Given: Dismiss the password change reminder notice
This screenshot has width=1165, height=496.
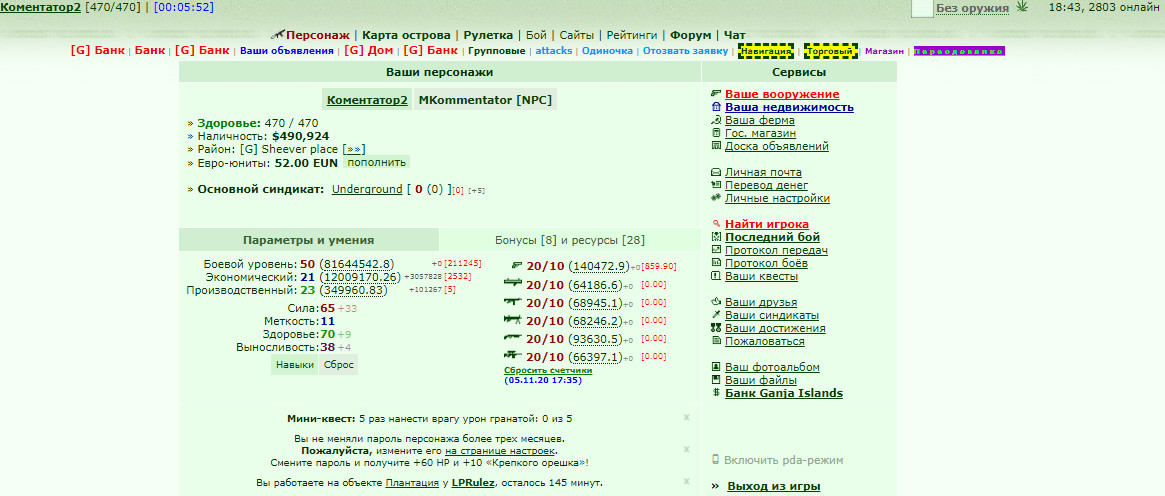Looking at the screenshot, I should (687, 449).
